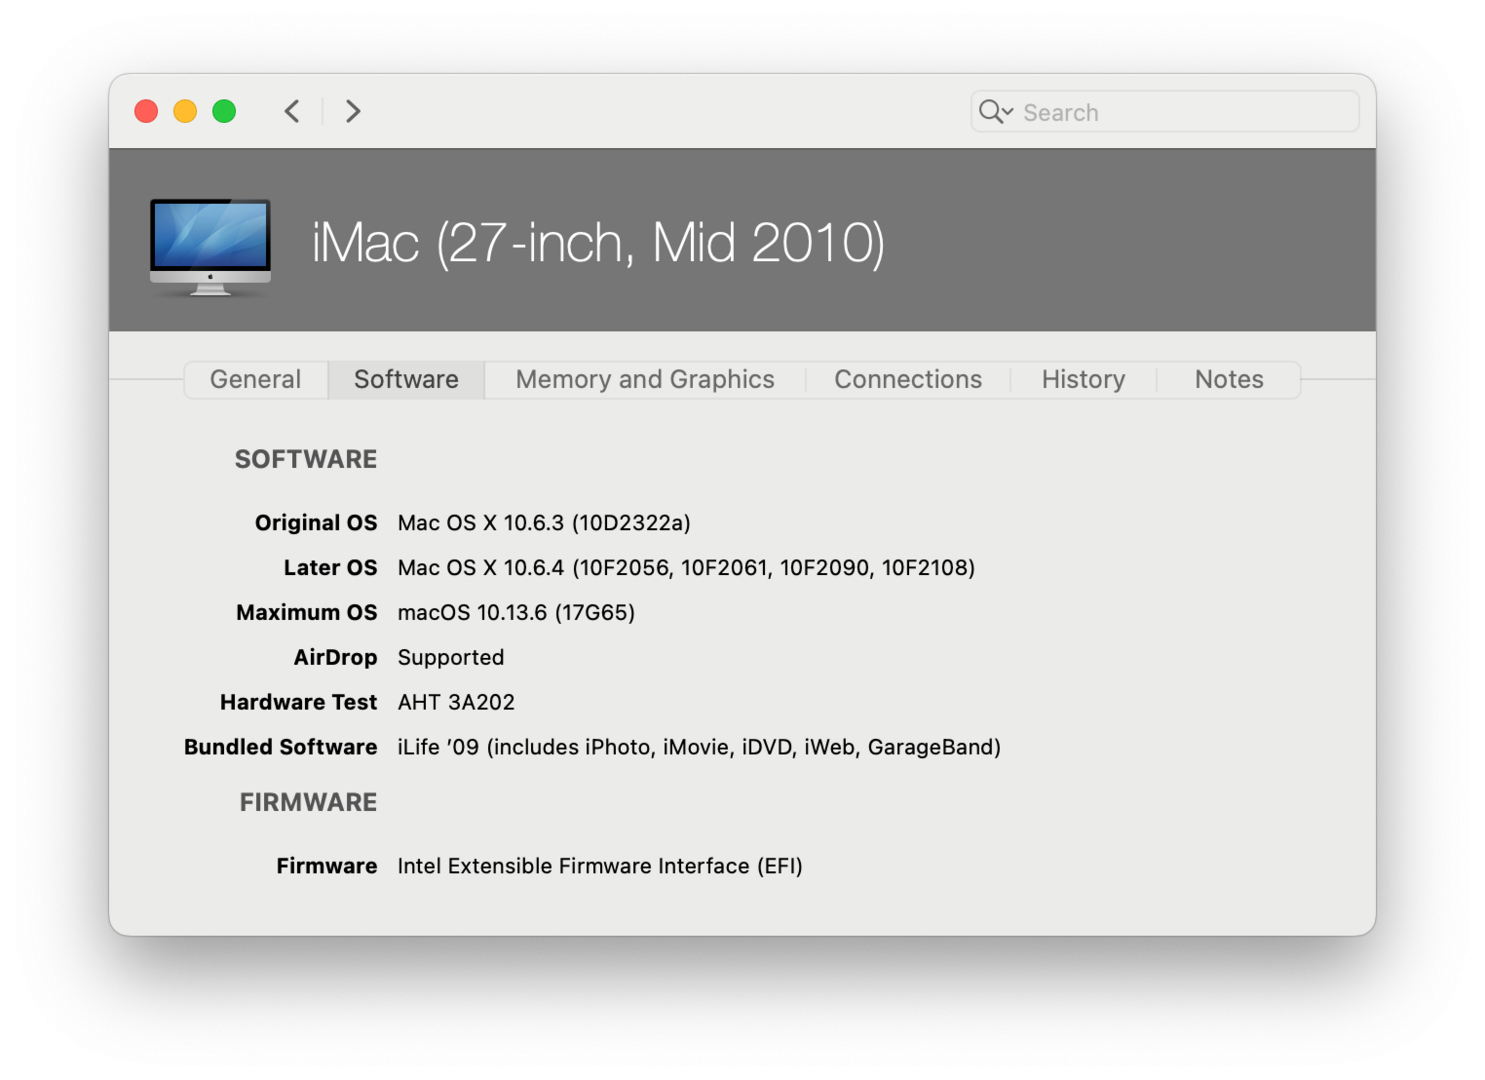Switch to the General tab
Viewport: 1485px width, 1080px height.
click(x=255, y=380)
